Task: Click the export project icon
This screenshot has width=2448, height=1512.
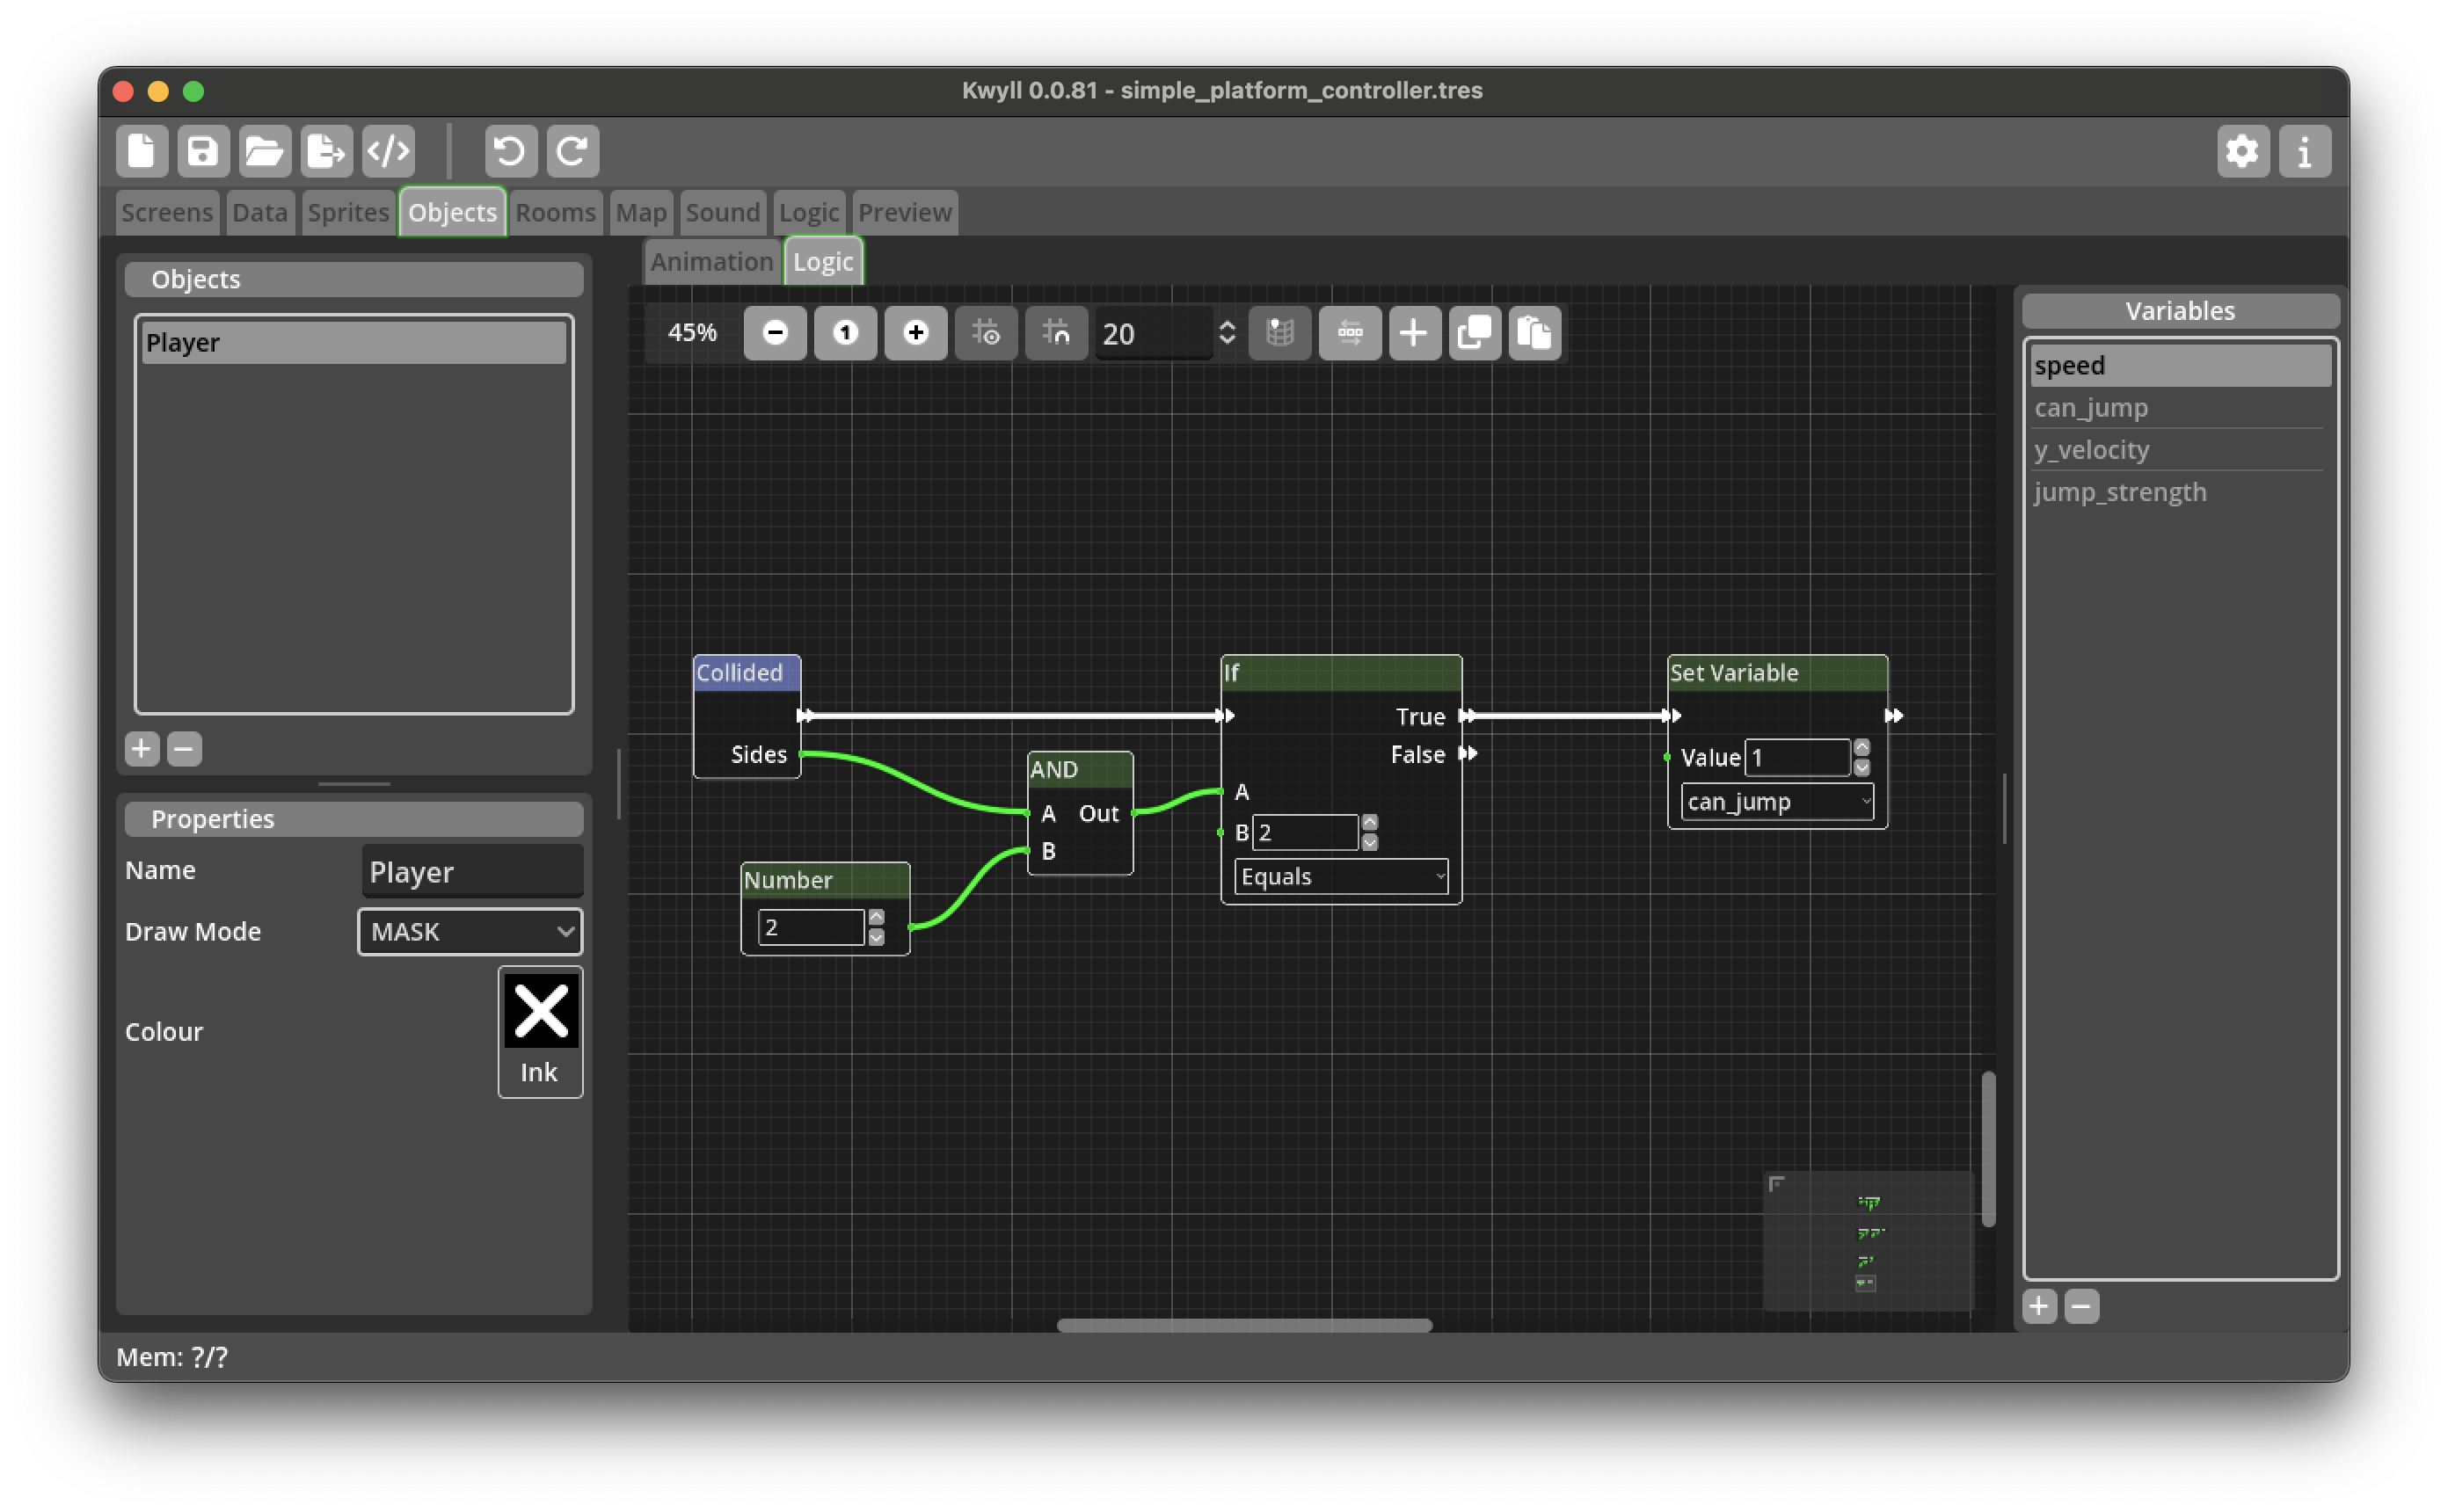Action: click(x=326, y=151)
